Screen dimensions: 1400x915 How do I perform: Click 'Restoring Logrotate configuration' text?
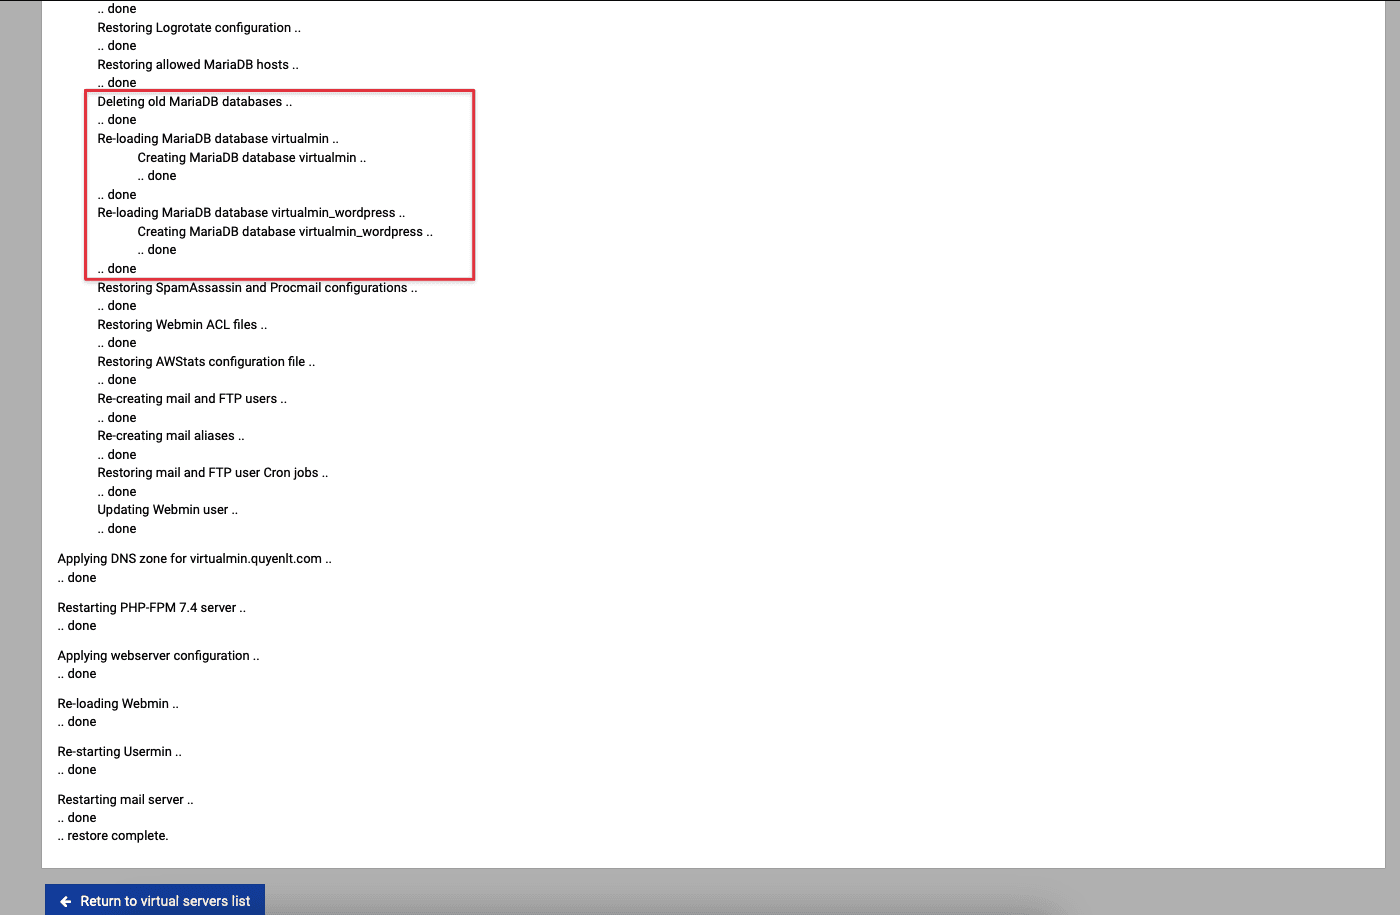coord(198,27)
